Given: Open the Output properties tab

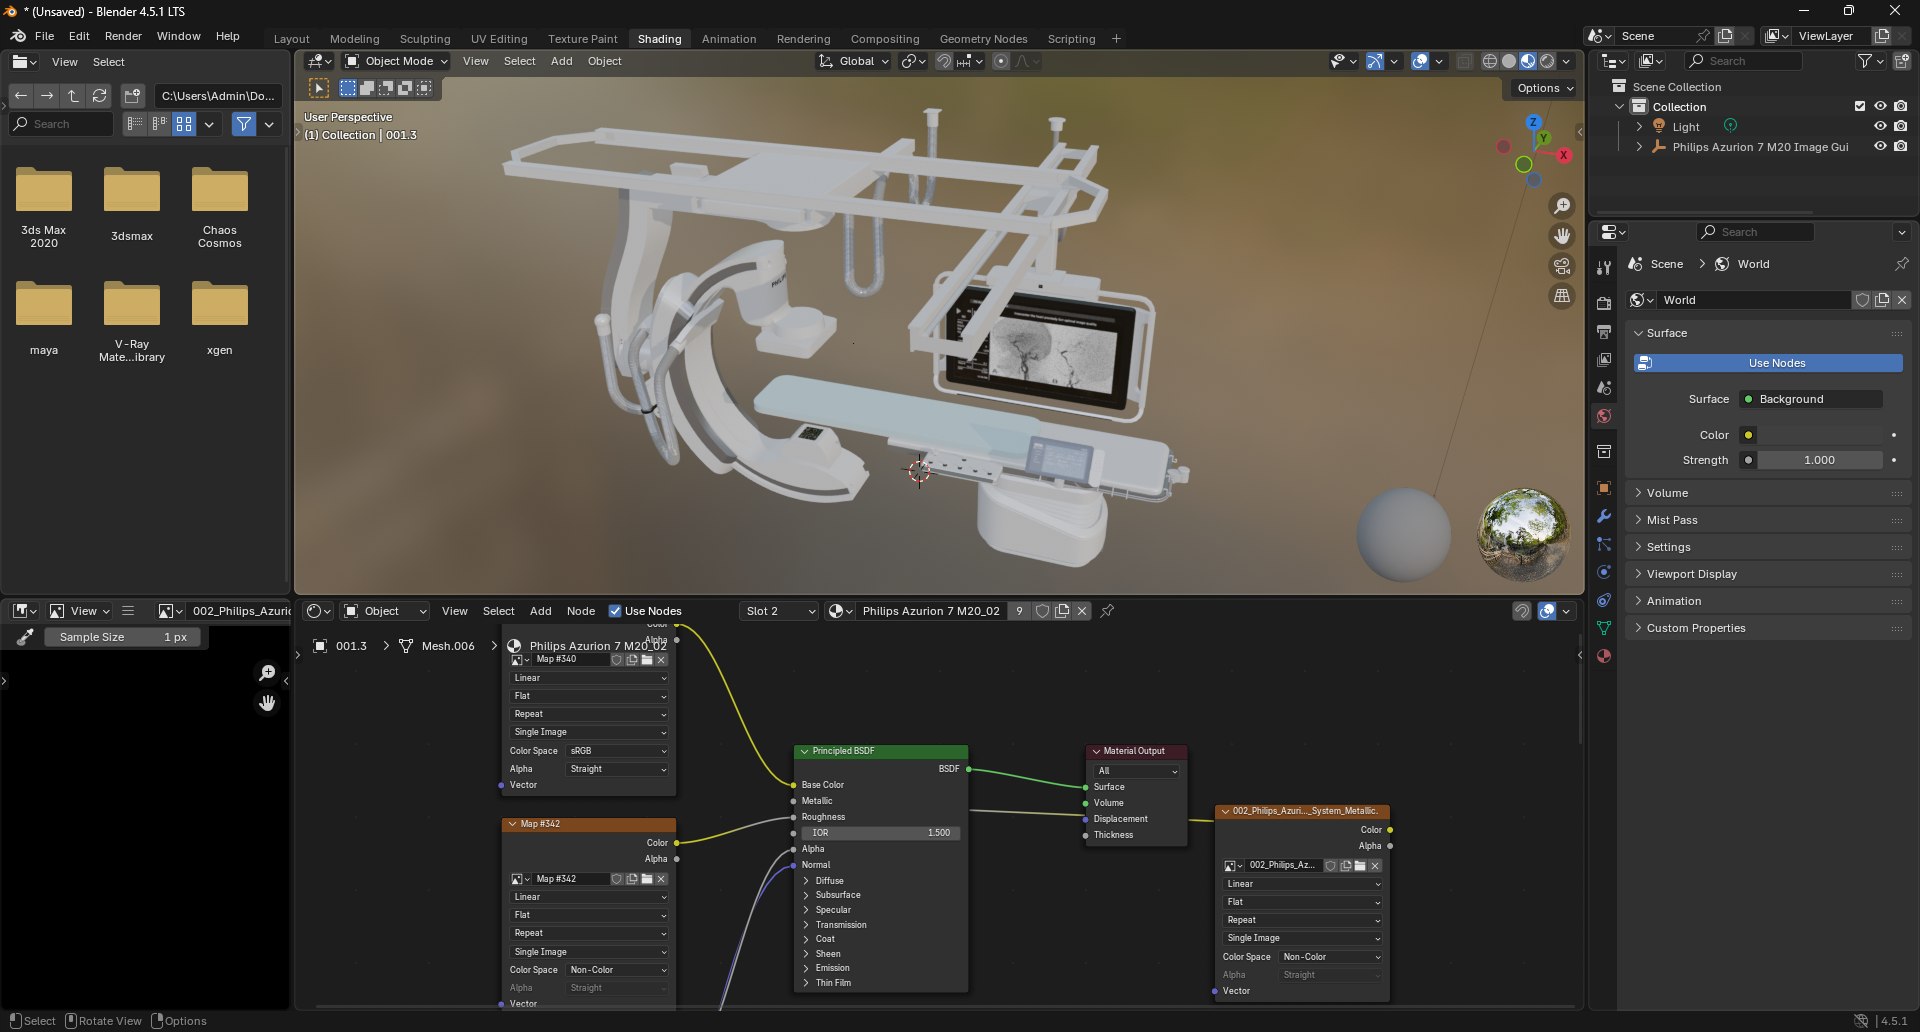Looking at the screenshot, I should pos(1604,332).
